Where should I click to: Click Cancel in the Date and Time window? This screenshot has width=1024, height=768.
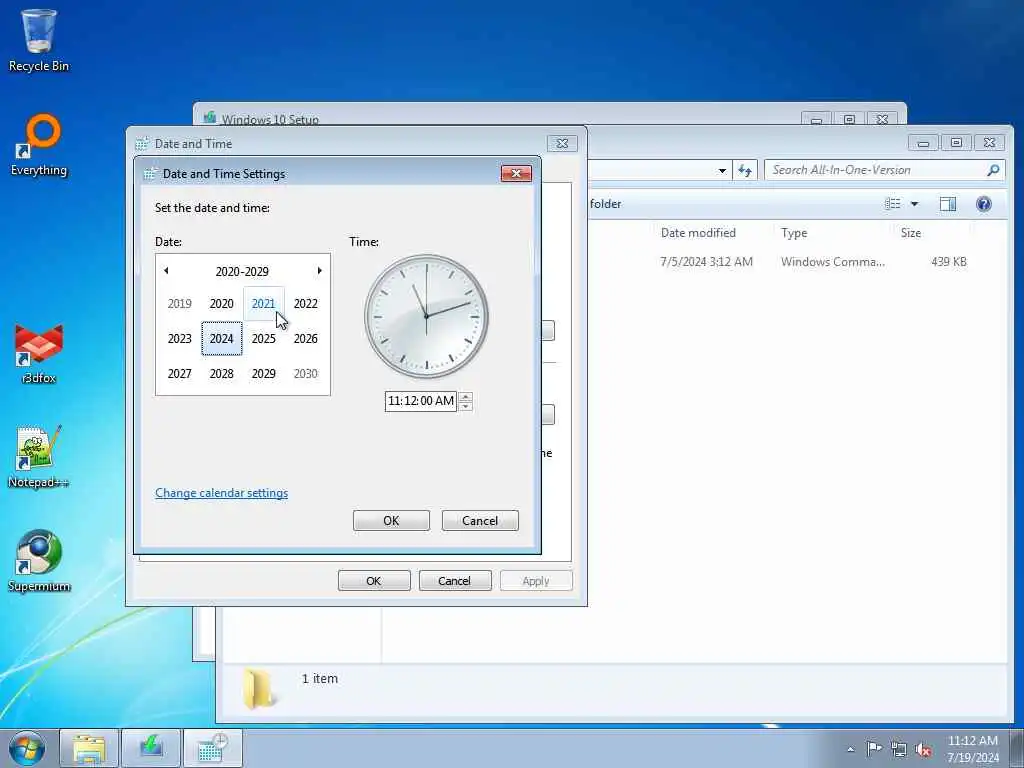(x=455, y=581)
